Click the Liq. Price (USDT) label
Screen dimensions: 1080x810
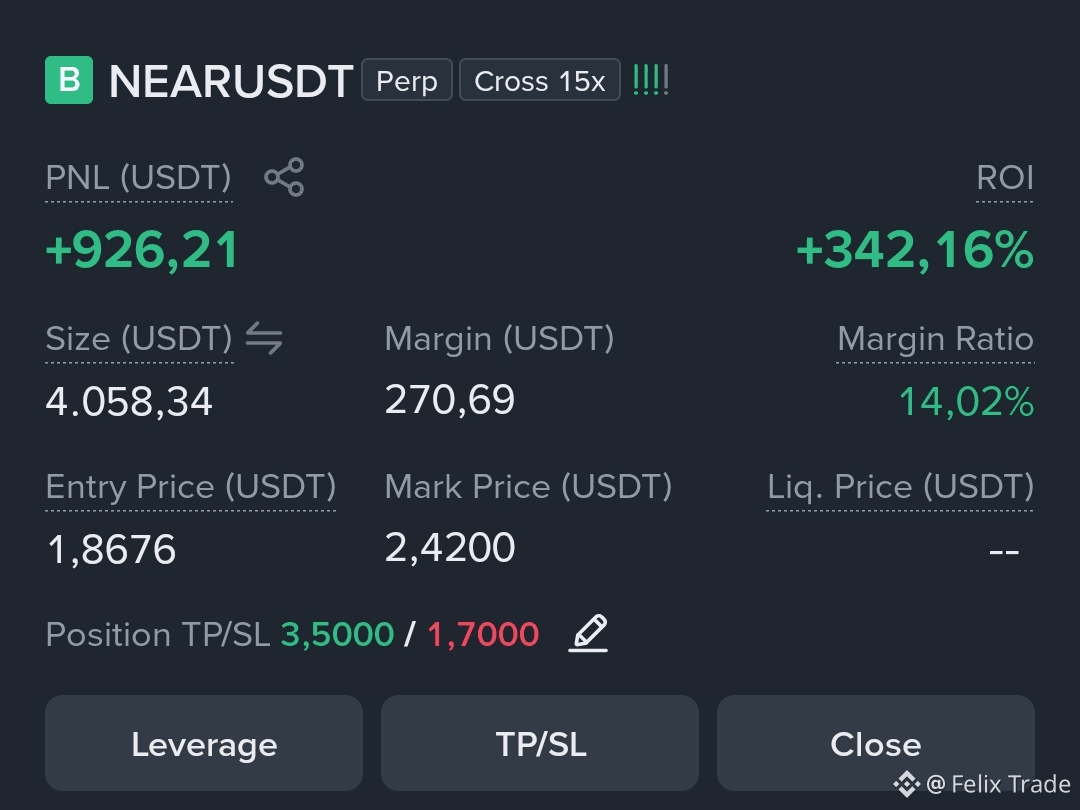(900, 487)
